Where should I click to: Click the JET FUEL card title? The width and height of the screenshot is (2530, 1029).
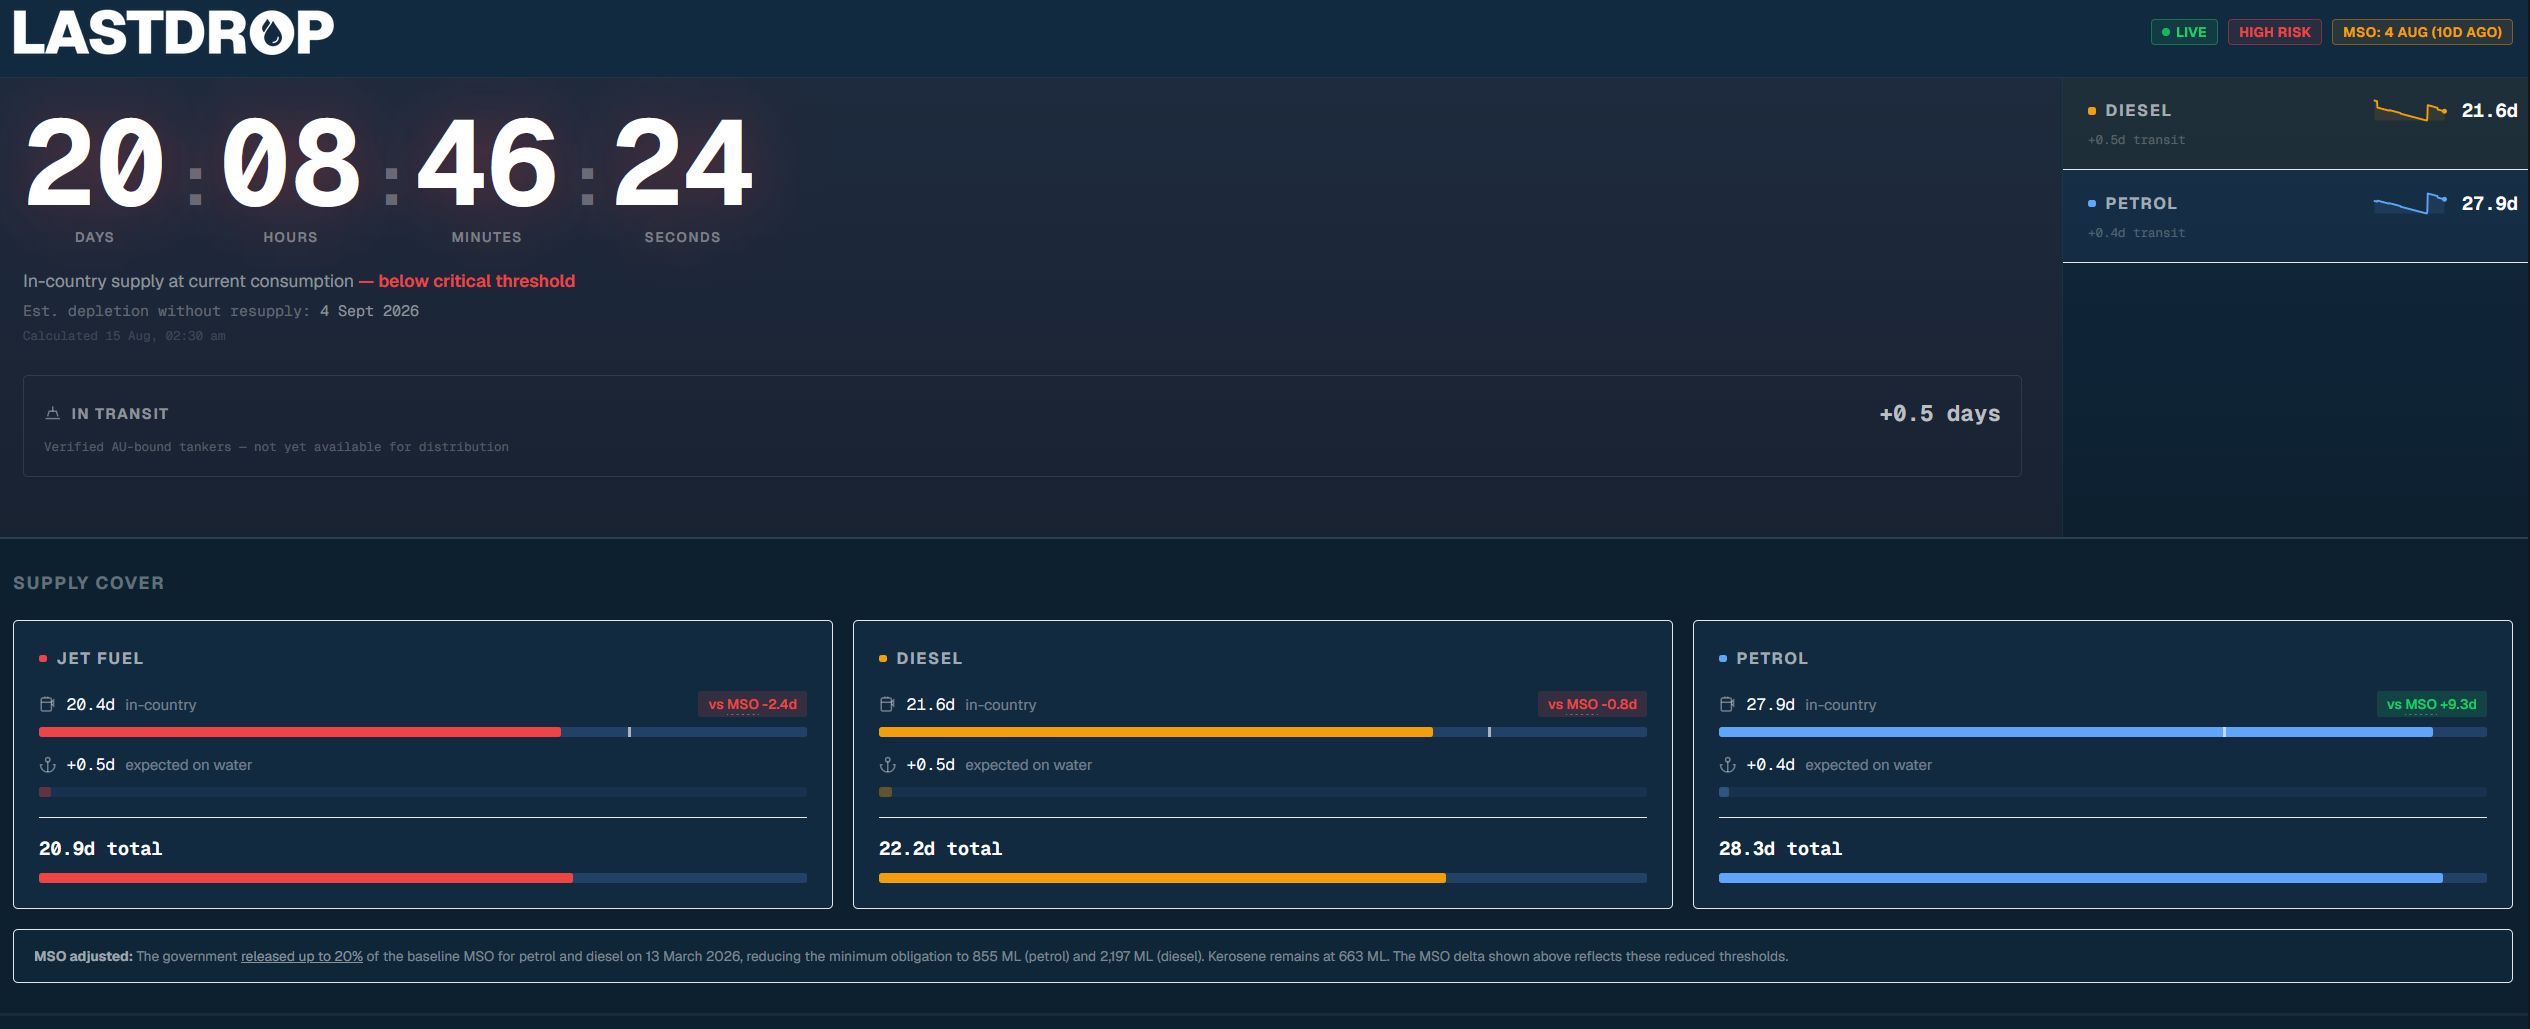[x=100, y=659]
